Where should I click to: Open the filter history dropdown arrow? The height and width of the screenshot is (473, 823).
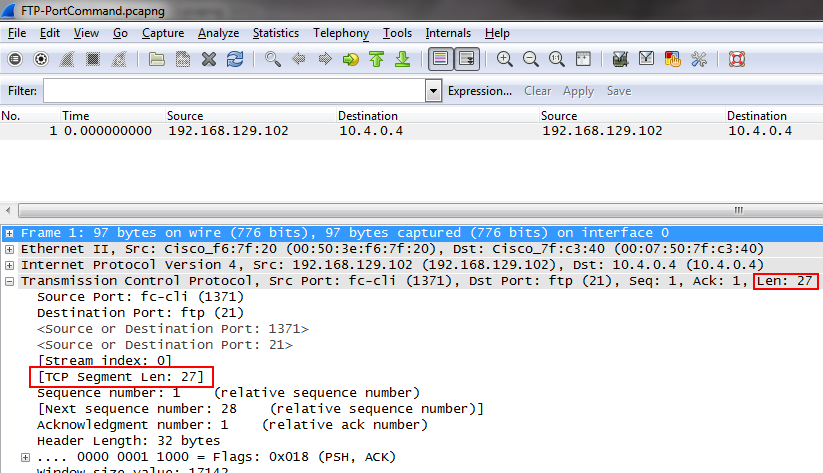click(434, 91)
